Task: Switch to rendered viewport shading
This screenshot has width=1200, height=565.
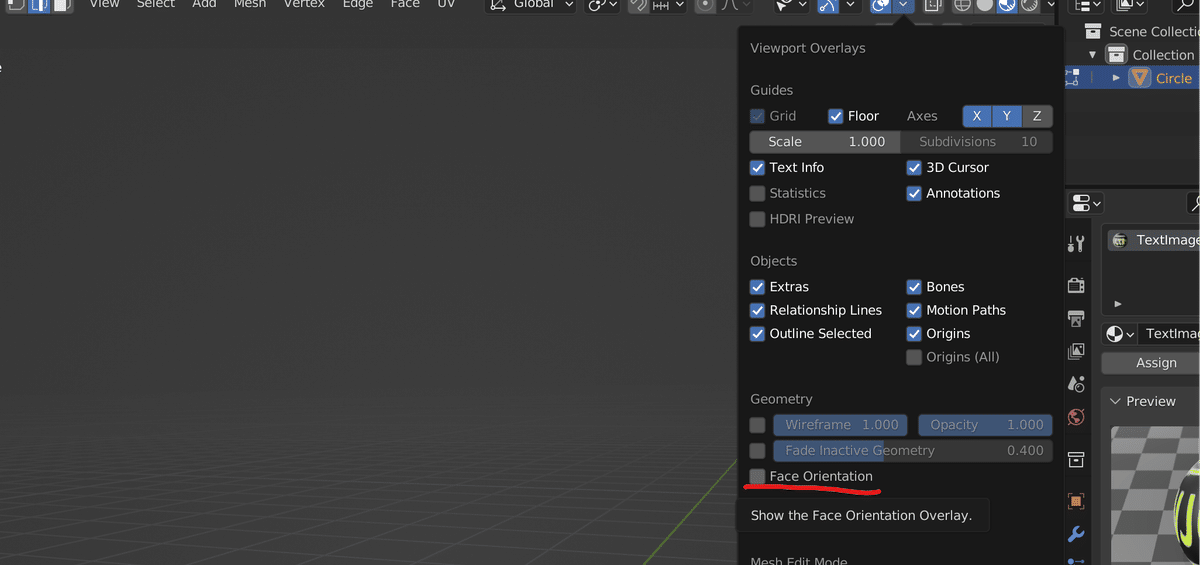Action: pyautogui.click(x=1030, y=5)
